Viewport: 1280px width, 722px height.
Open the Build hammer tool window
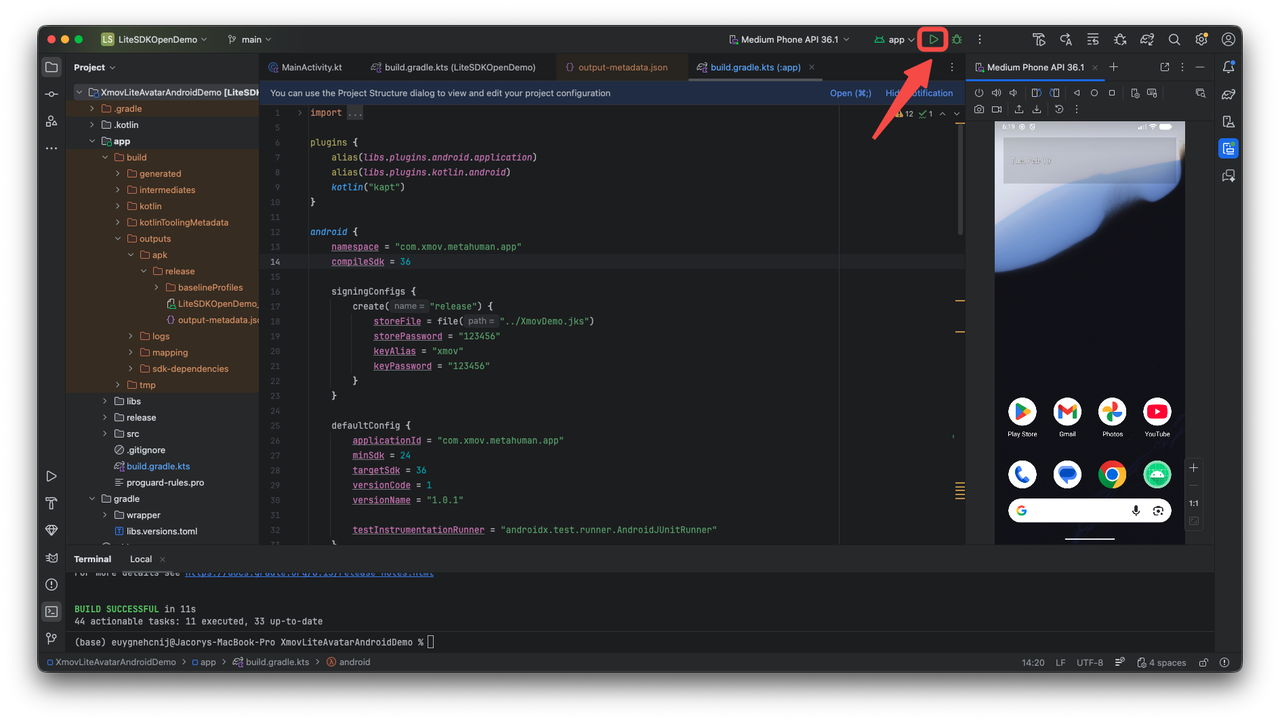[51, 503]
